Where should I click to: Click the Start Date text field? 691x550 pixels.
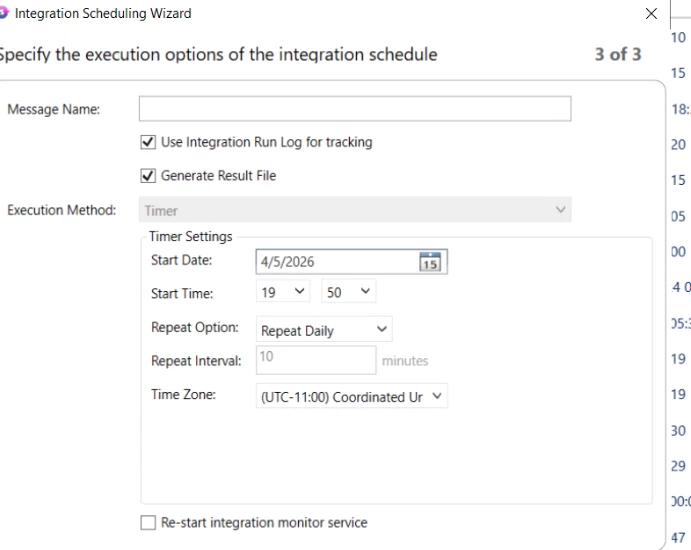point(336,262)
